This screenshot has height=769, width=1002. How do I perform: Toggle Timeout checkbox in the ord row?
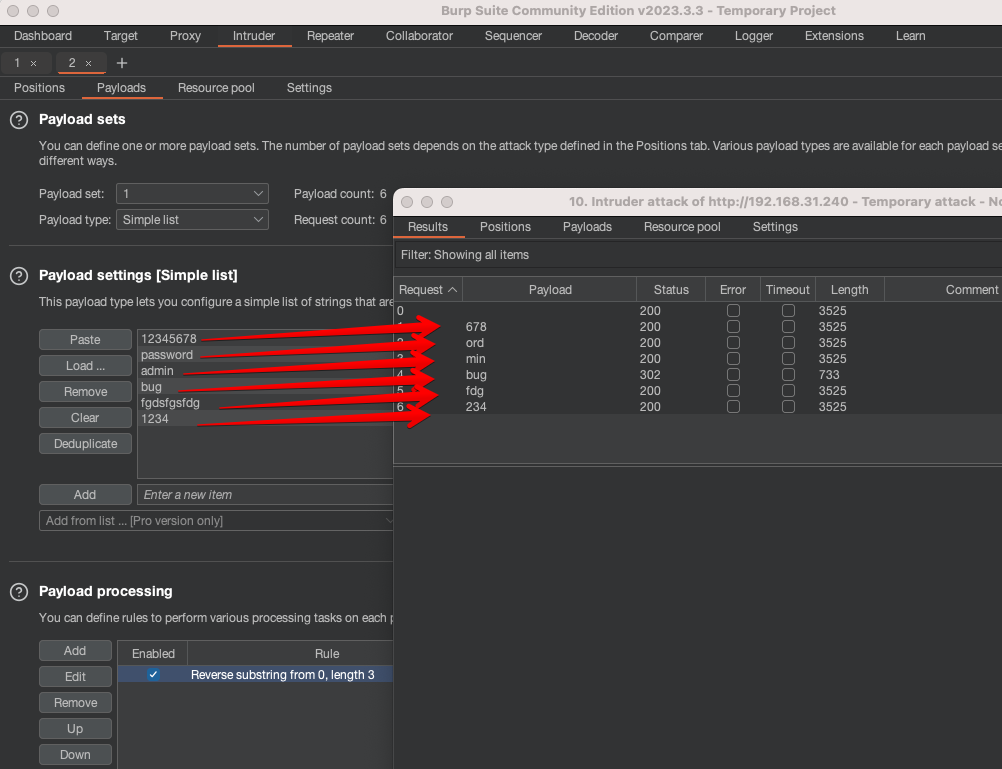tap(788, 343)
